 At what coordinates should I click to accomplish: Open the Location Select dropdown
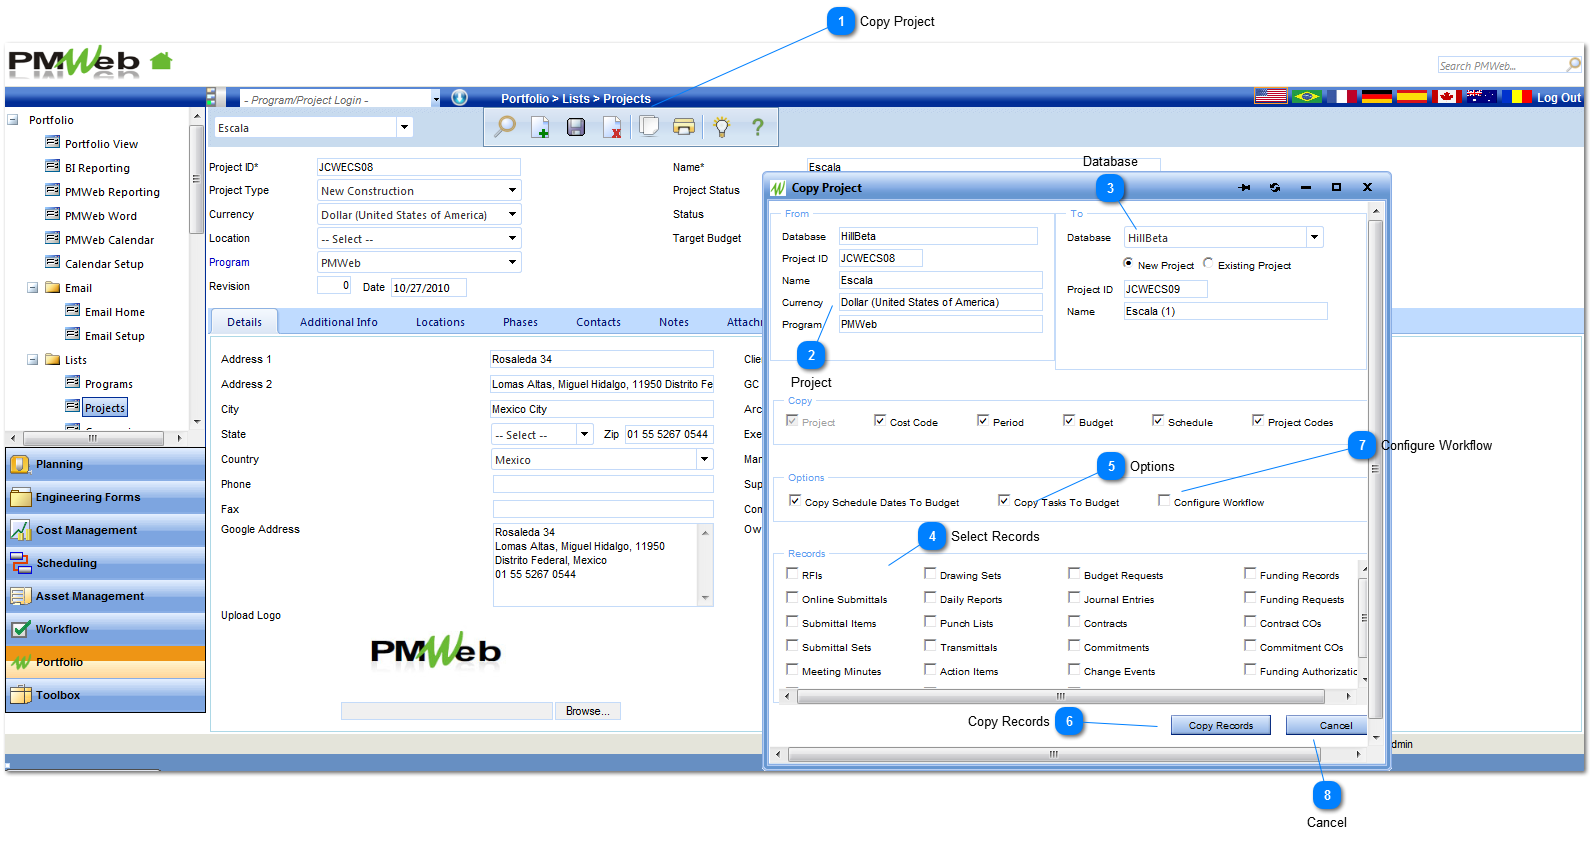click(512, 238)
